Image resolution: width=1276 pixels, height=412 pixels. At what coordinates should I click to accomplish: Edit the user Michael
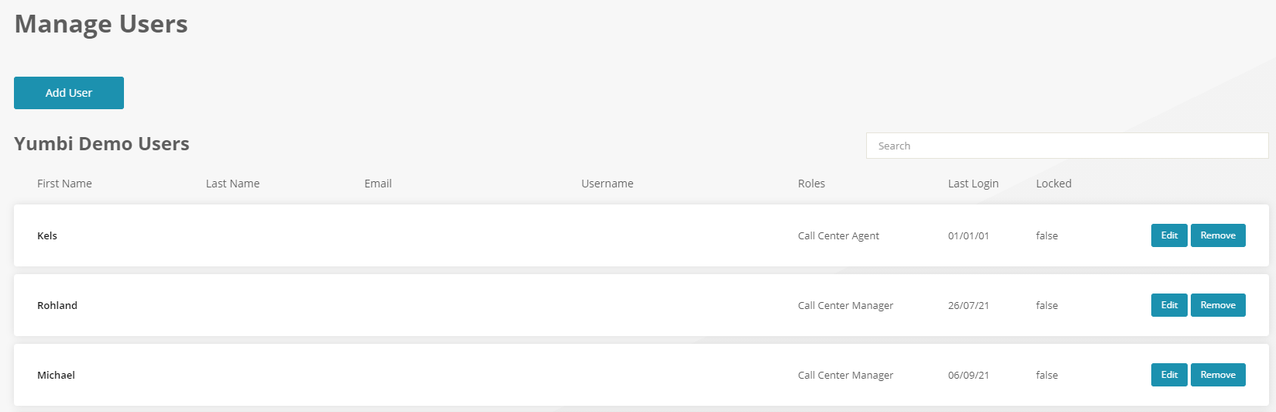1169,375
